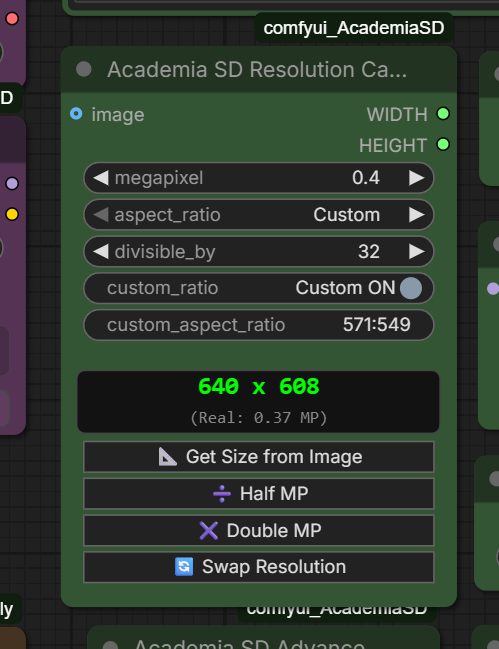
Task: Click the comfyui_AcademiaSD badge above node
Action: pyautogui.click(x=354, y=28)
